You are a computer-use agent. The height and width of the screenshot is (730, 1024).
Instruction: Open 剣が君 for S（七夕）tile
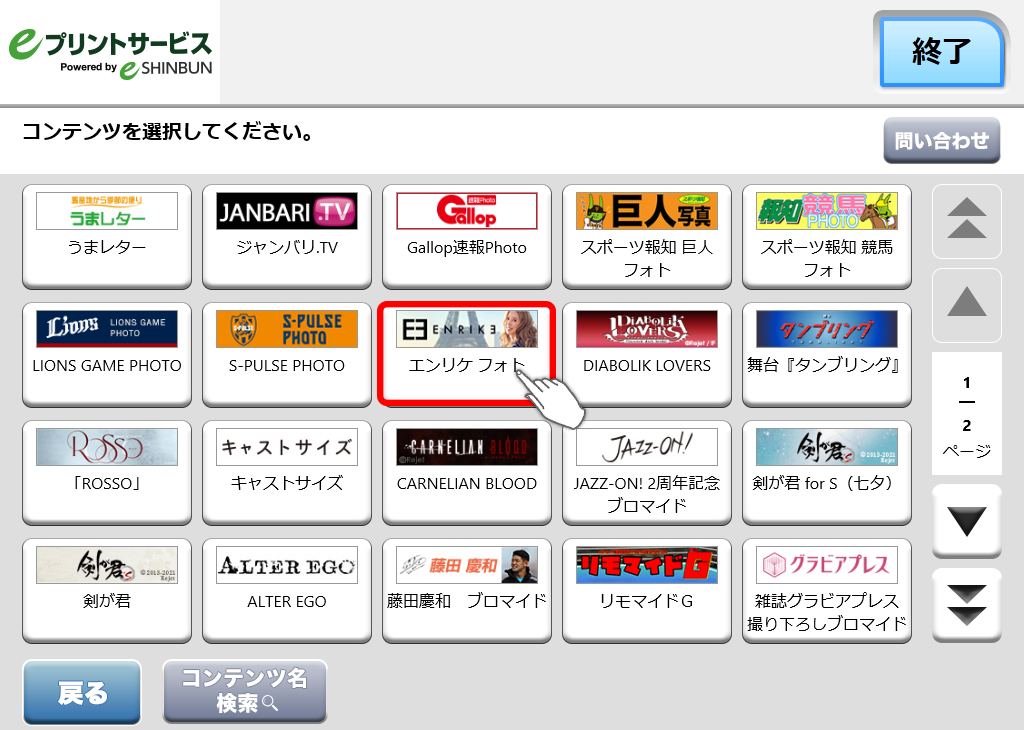click(827, 473)
